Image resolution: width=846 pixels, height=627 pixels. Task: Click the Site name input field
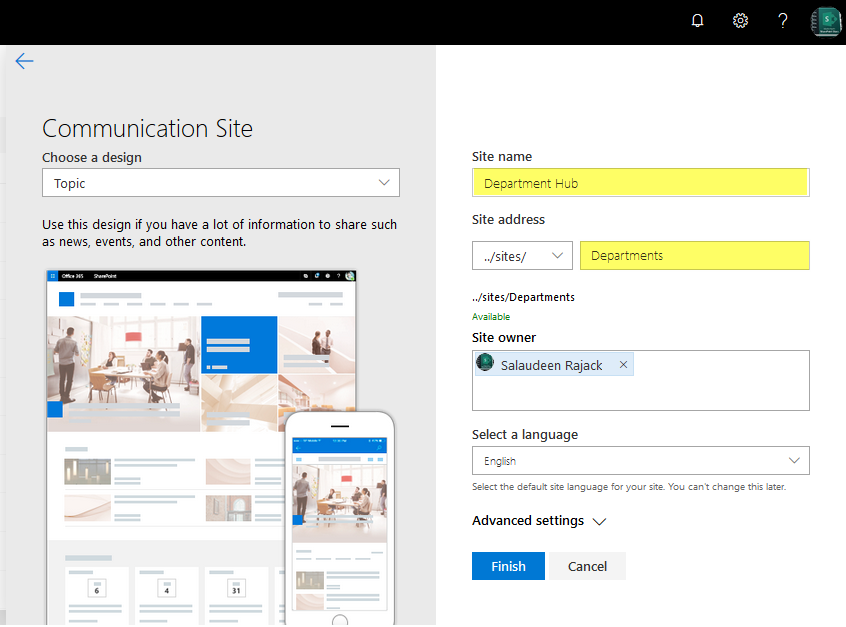click(x=640, y=182)
